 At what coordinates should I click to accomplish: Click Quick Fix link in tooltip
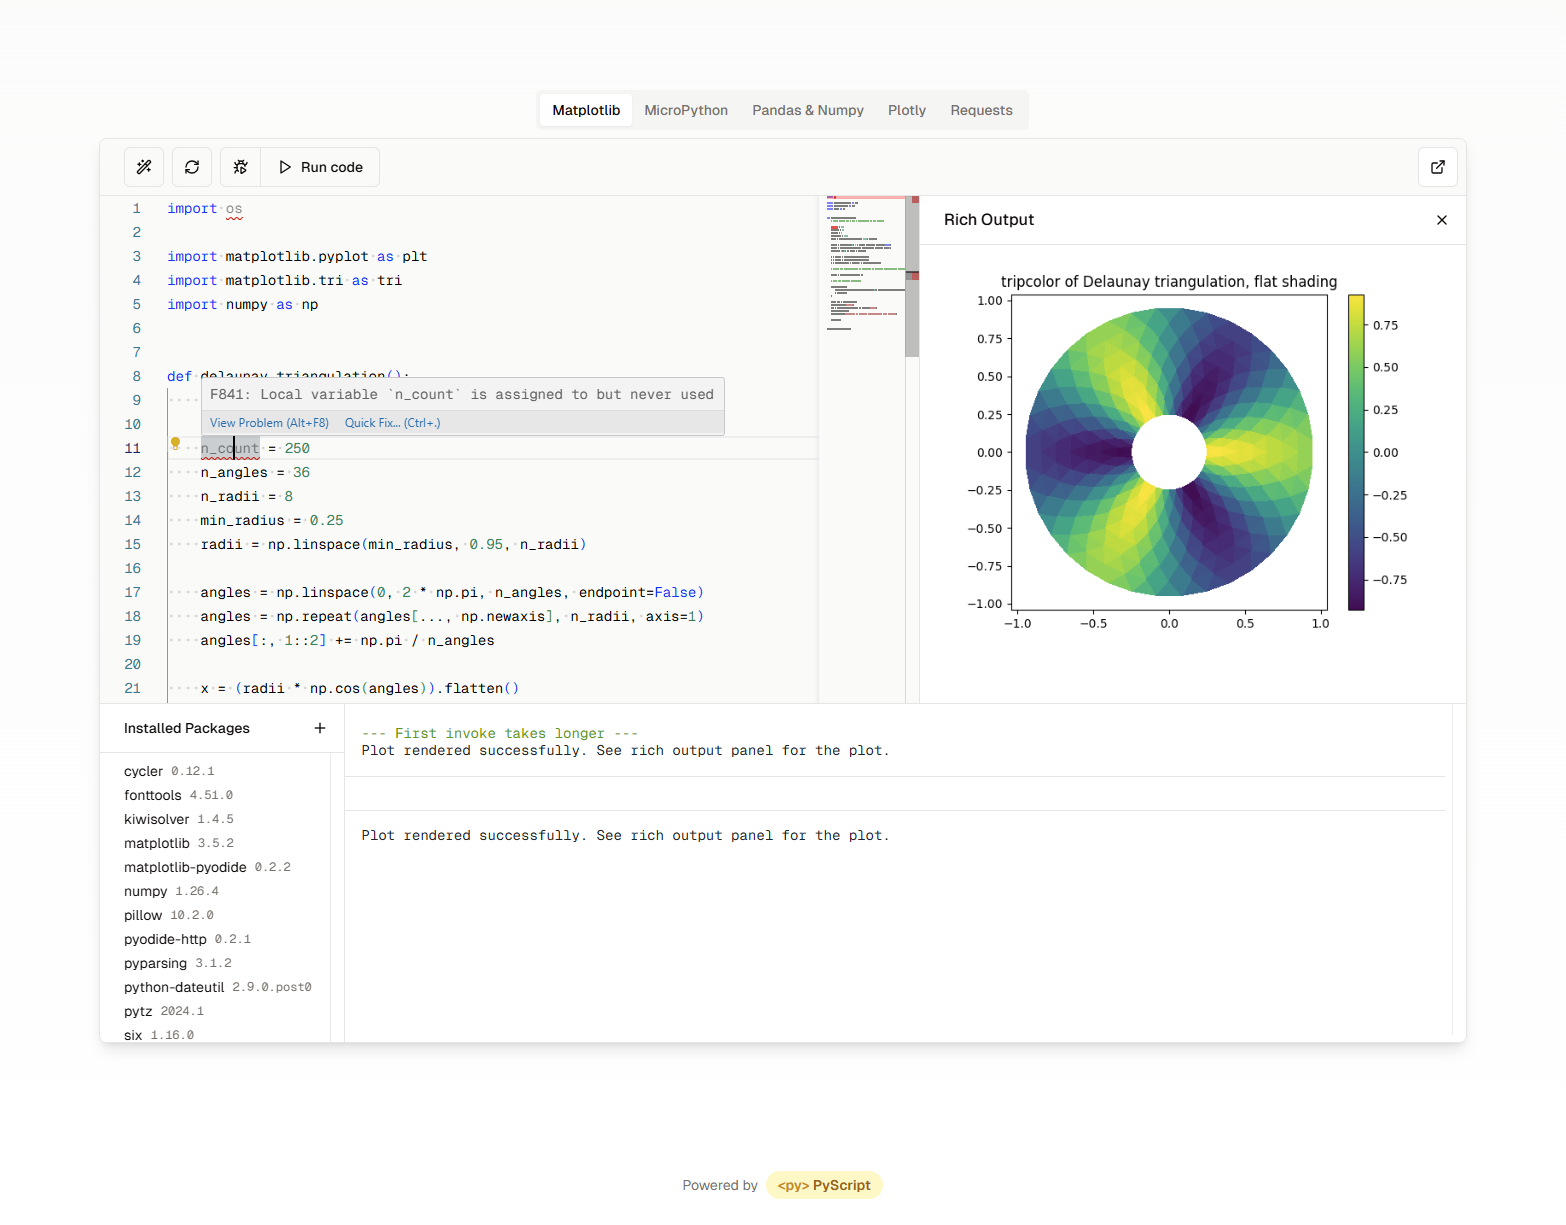pos(392,423)
